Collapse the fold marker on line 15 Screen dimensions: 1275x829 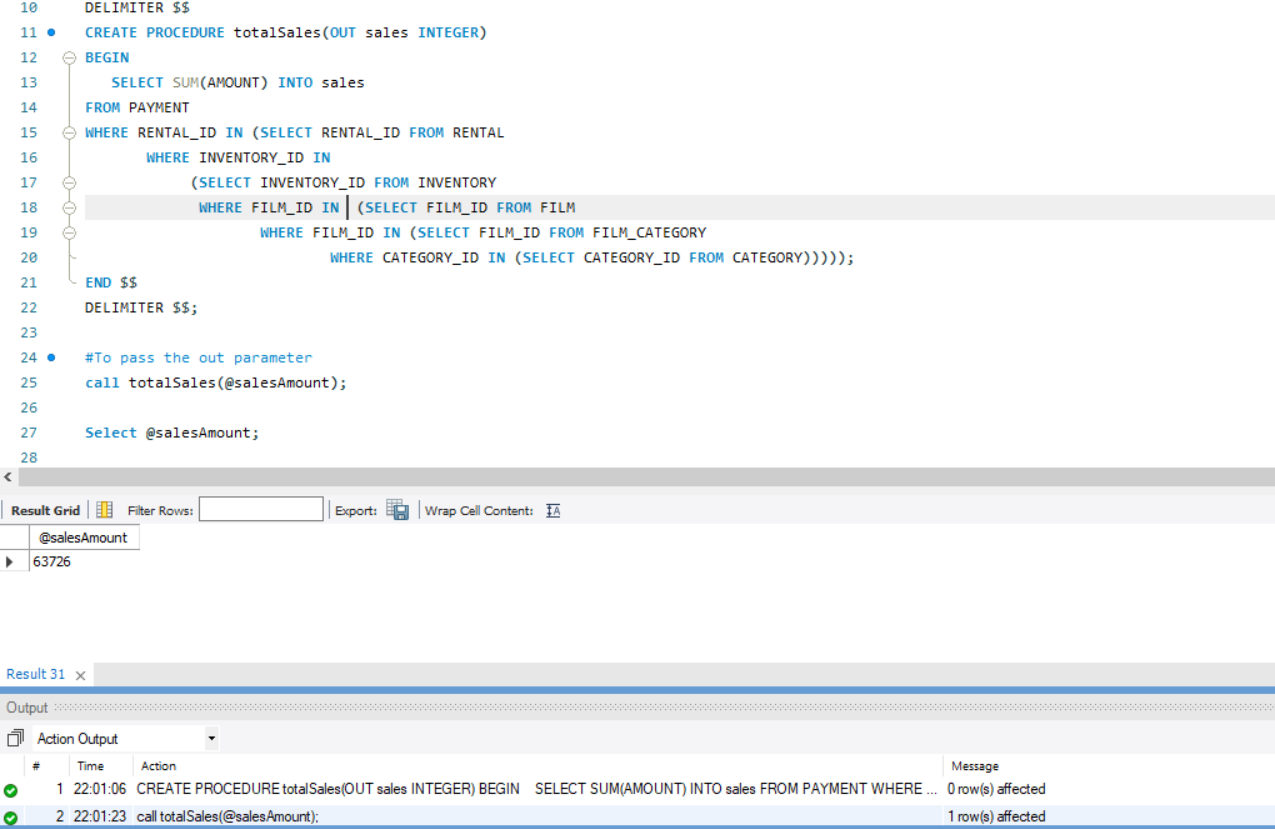(x=69, y=133)
